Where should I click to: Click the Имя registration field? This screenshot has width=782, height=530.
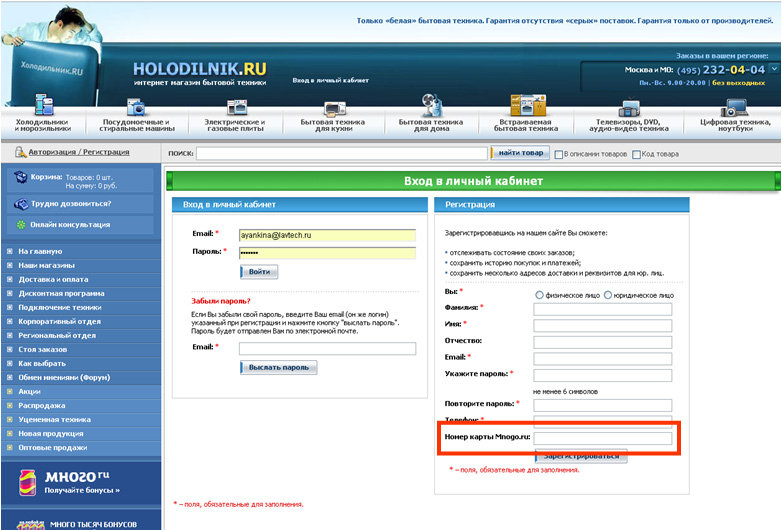pos(602,326)
